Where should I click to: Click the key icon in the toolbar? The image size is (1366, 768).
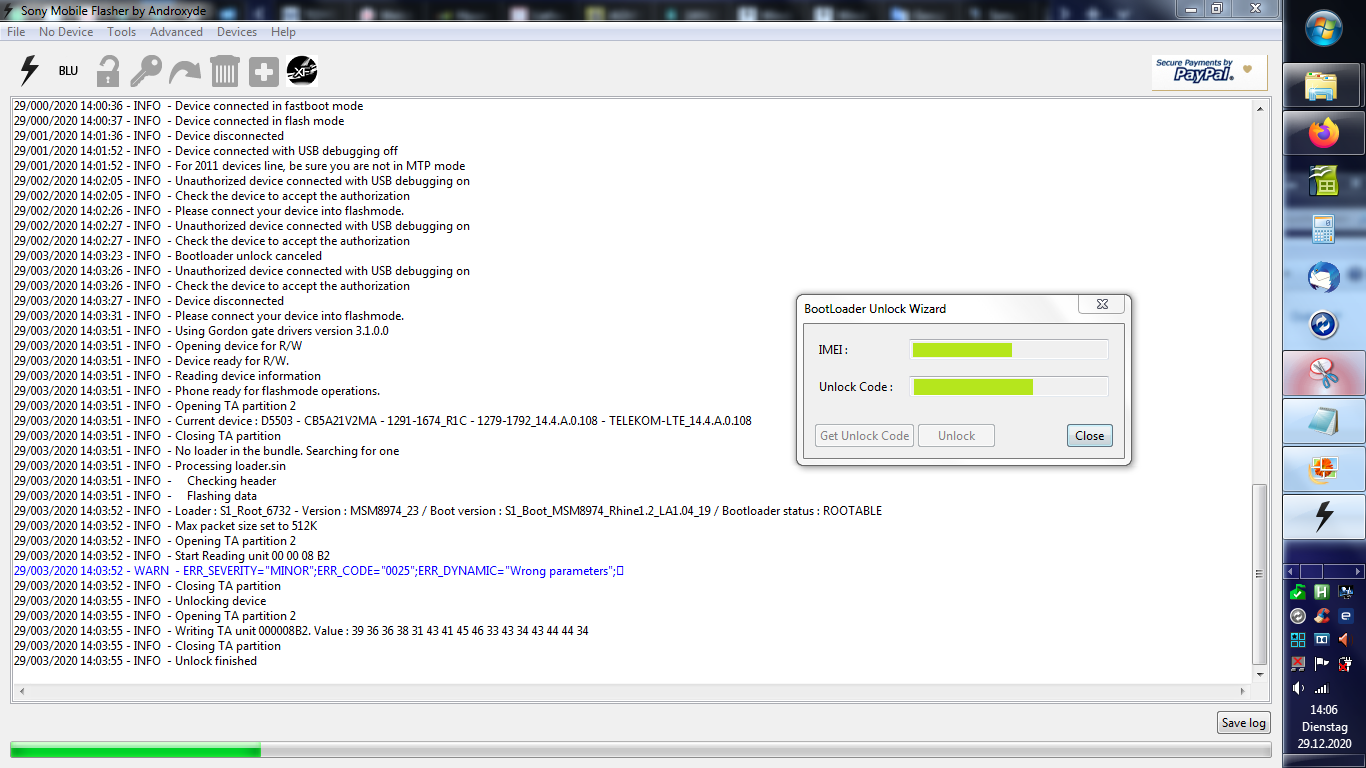point(146,71)
